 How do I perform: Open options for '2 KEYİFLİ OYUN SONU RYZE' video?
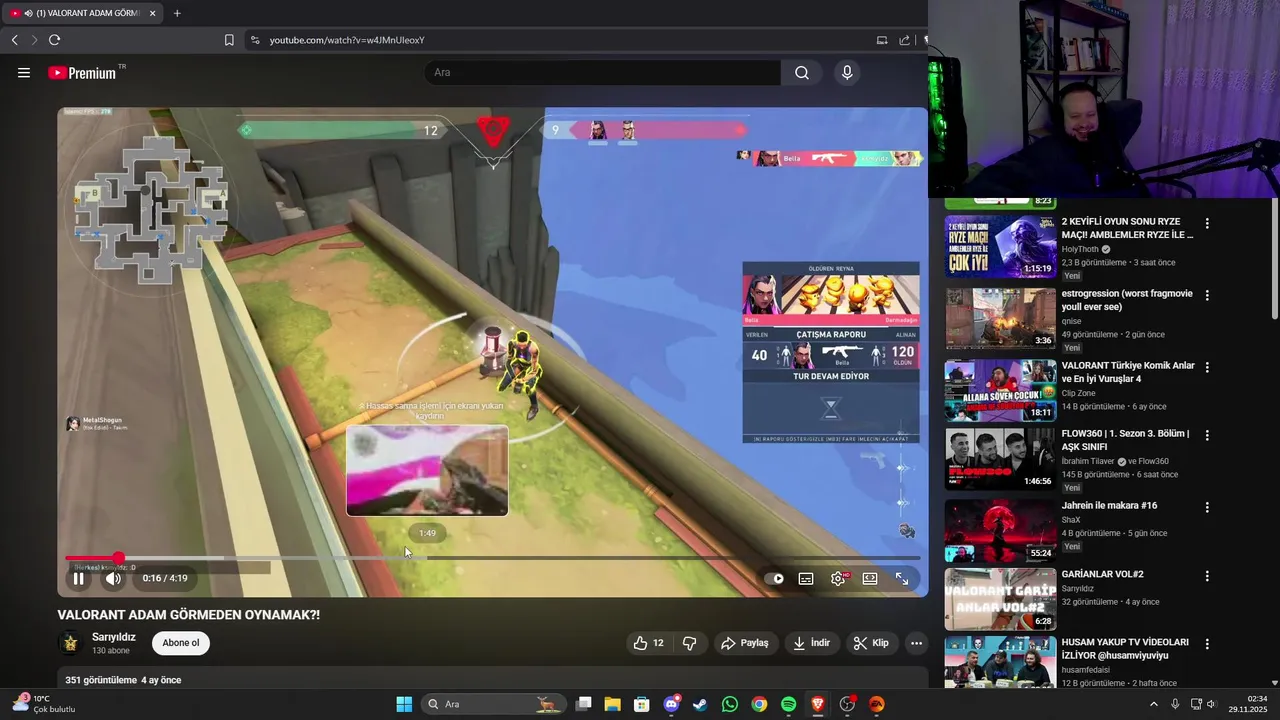1207,224
